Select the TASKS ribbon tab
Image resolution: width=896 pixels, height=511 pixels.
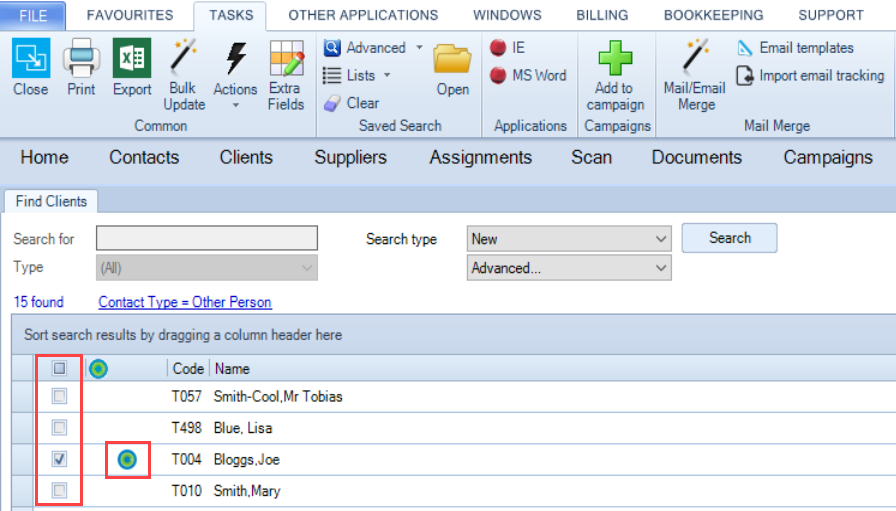(231, 15)
